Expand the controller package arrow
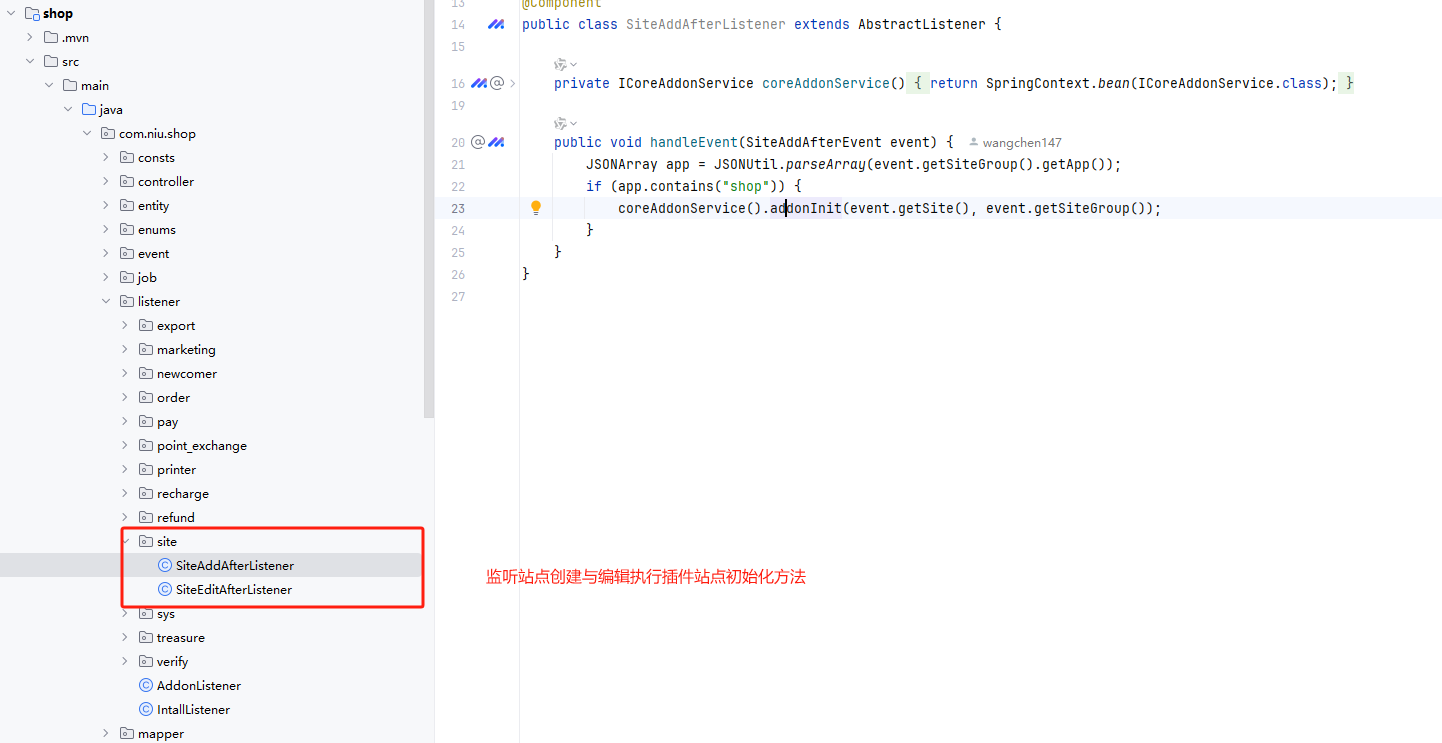1442x743 pixels. (x=106, y=182)
